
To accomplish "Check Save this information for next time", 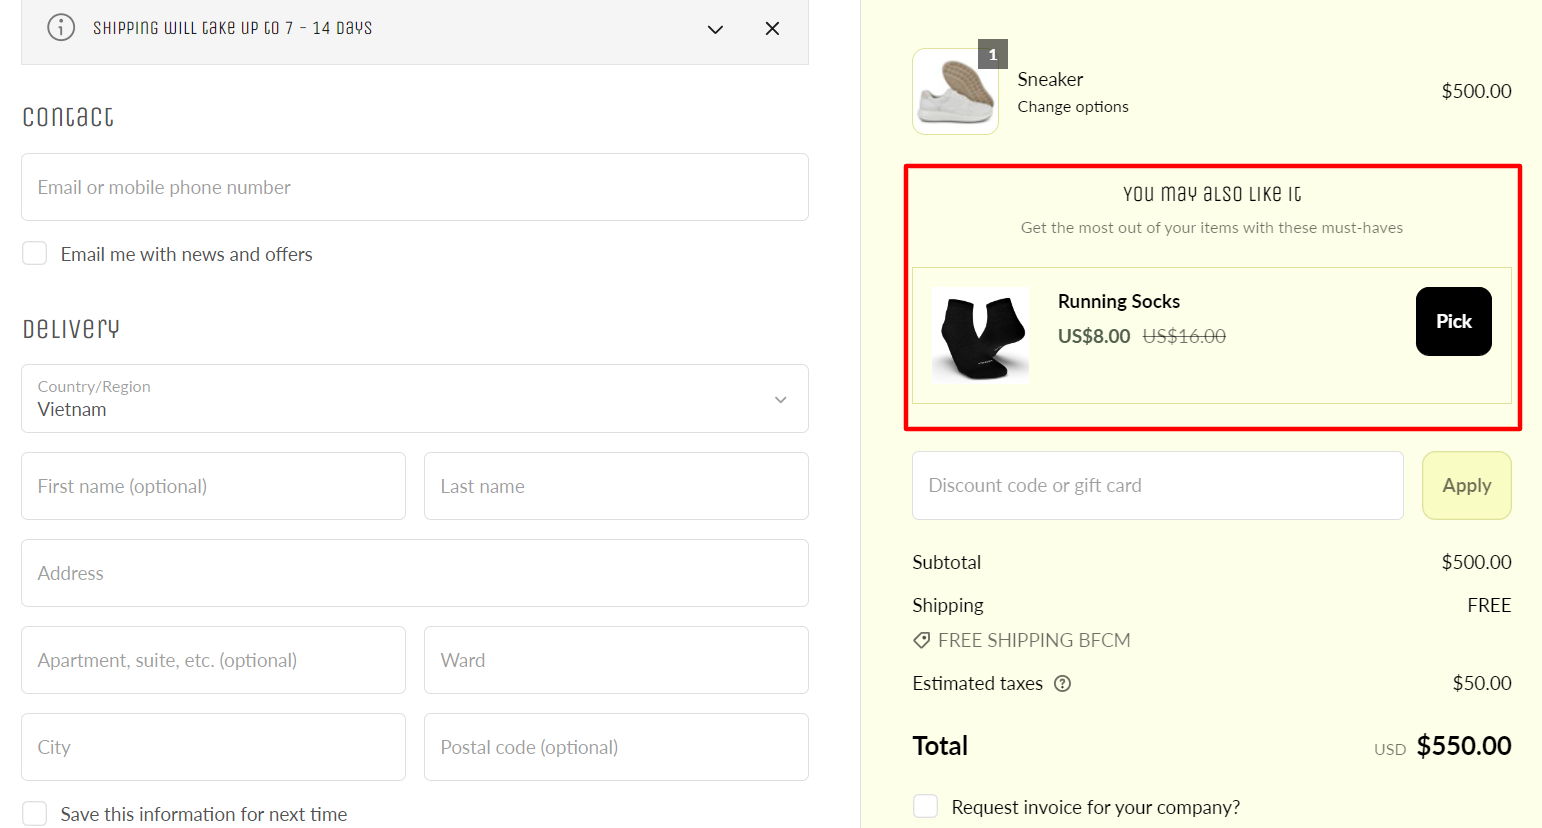I will point(35,813).
